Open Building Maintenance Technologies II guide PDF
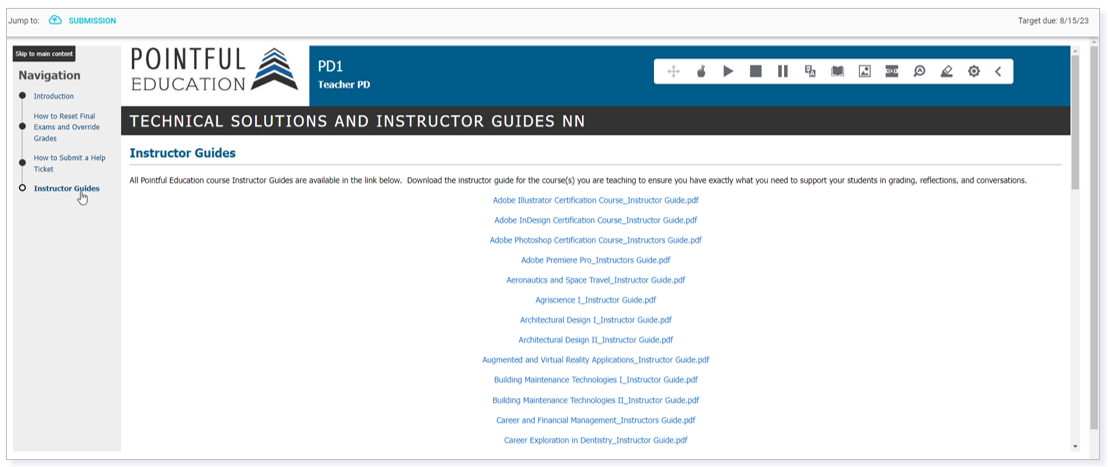Viewport: 1108px width, 467px height. click(x=596, y=400)
